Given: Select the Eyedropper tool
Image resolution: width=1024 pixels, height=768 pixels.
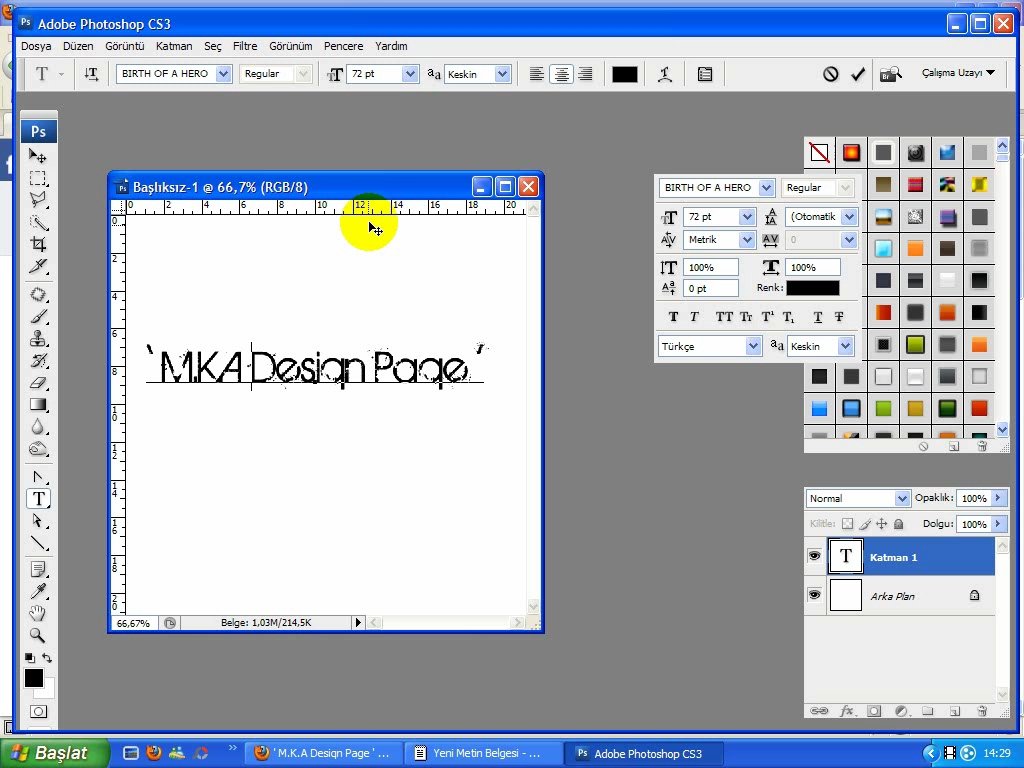Looking at the screenshot, I should point(38,592).
